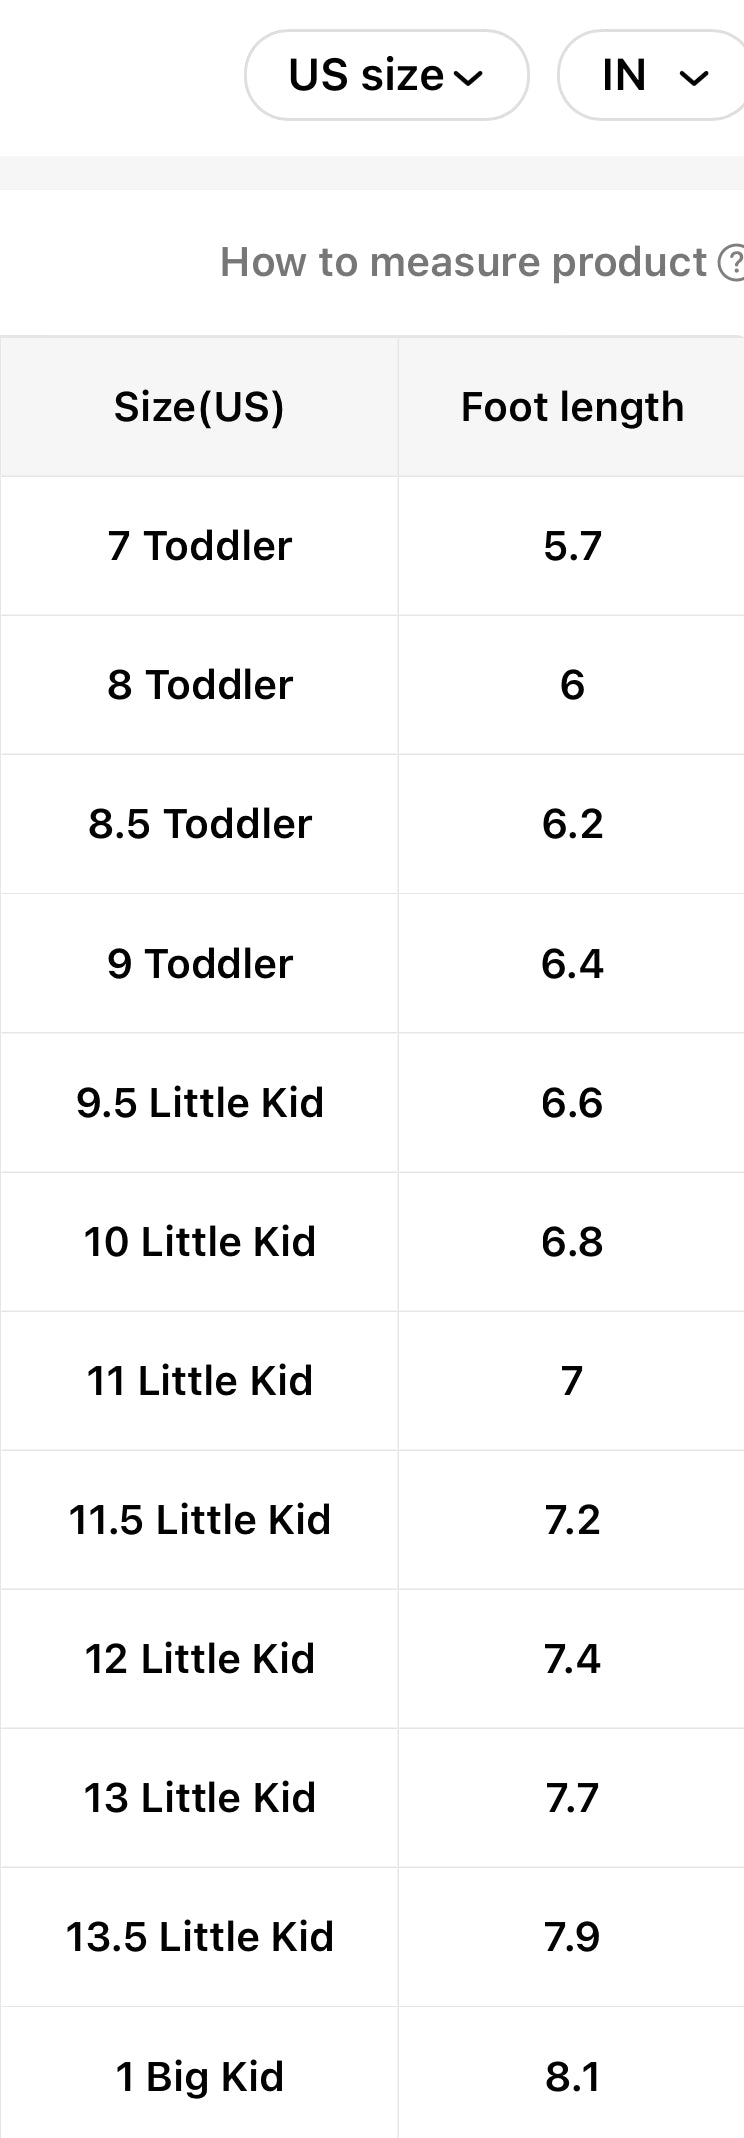Open the IN unit dropdown
Viewport: 744px width, 2138px height.
click(653, 76)
